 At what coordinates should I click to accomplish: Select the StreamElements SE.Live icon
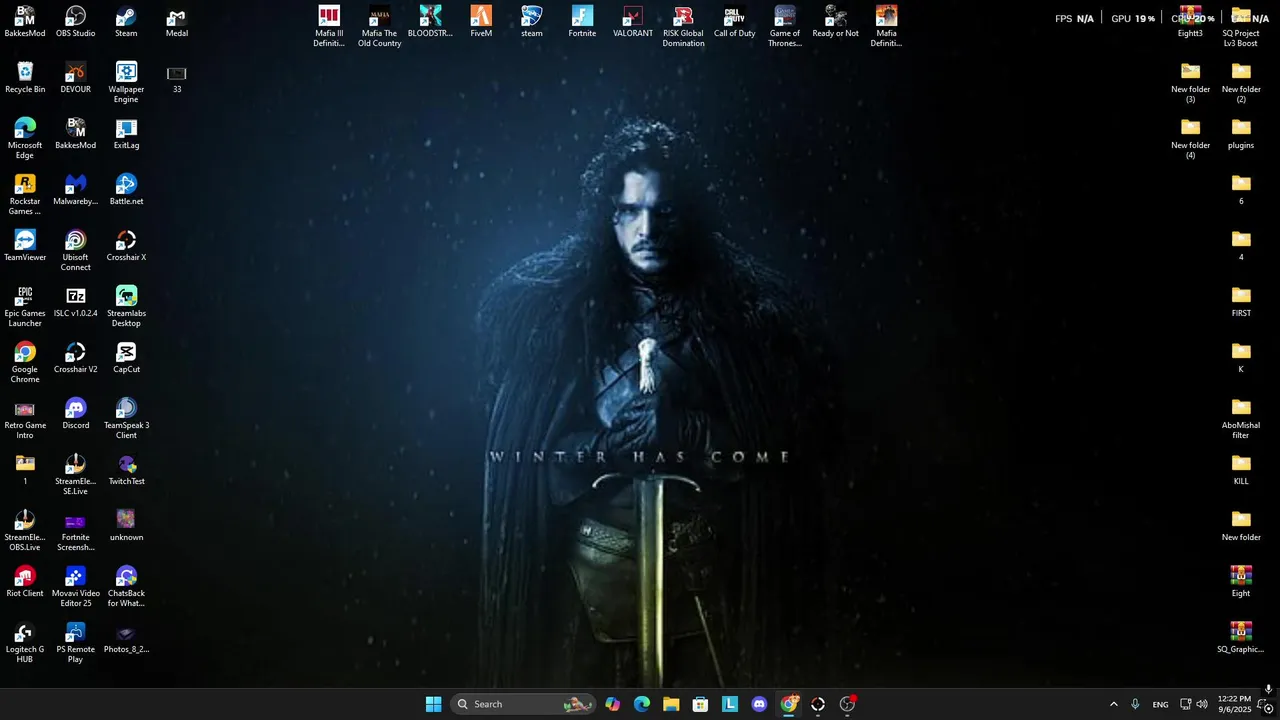click(x=75, y=475)
